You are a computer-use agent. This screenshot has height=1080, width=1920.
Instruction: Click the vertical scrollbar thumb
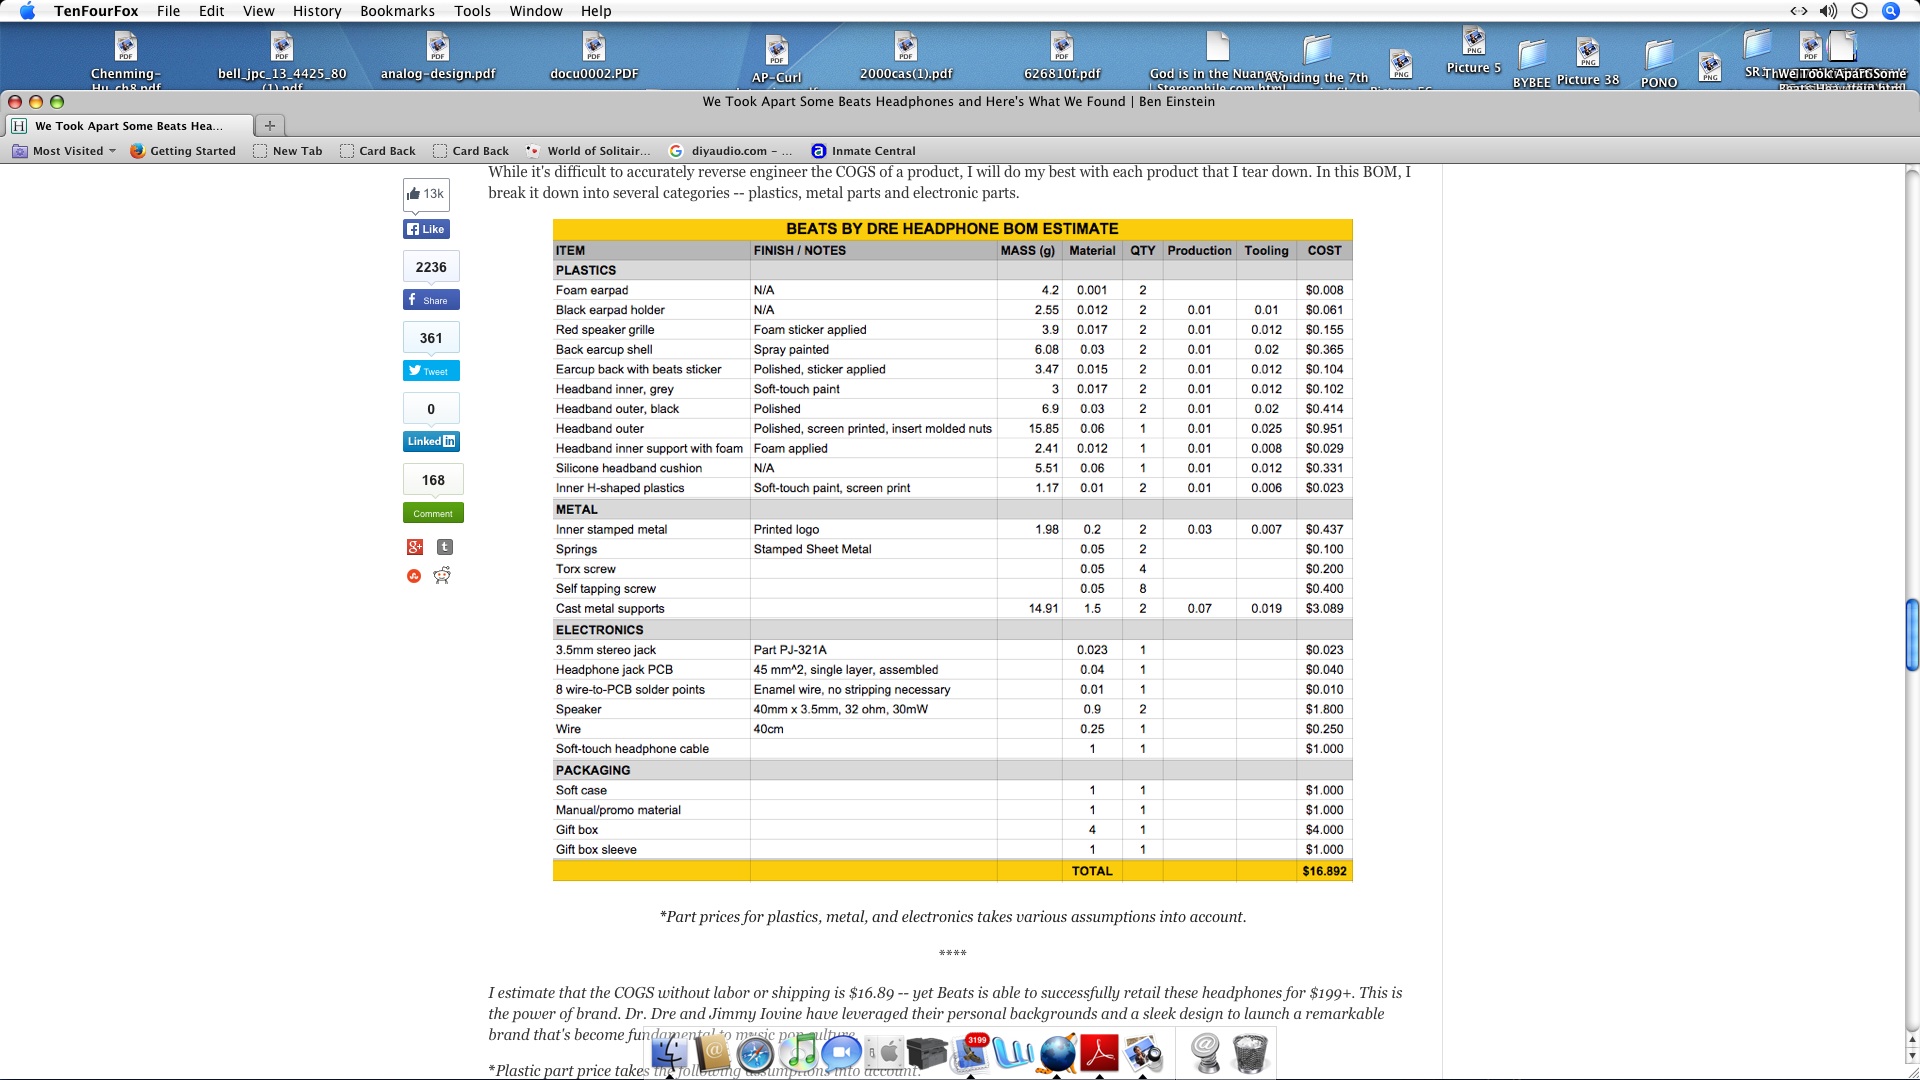[x=1912, y=634]
